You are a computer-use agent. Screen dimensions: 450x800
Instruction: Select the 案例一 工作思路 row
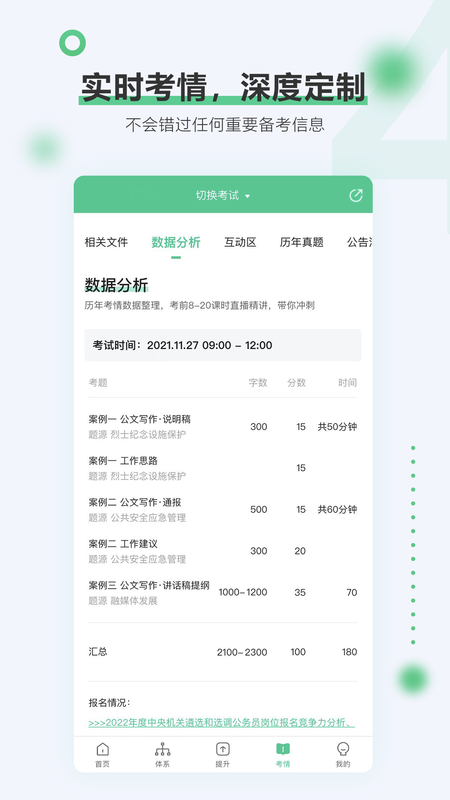click(223, 468)
